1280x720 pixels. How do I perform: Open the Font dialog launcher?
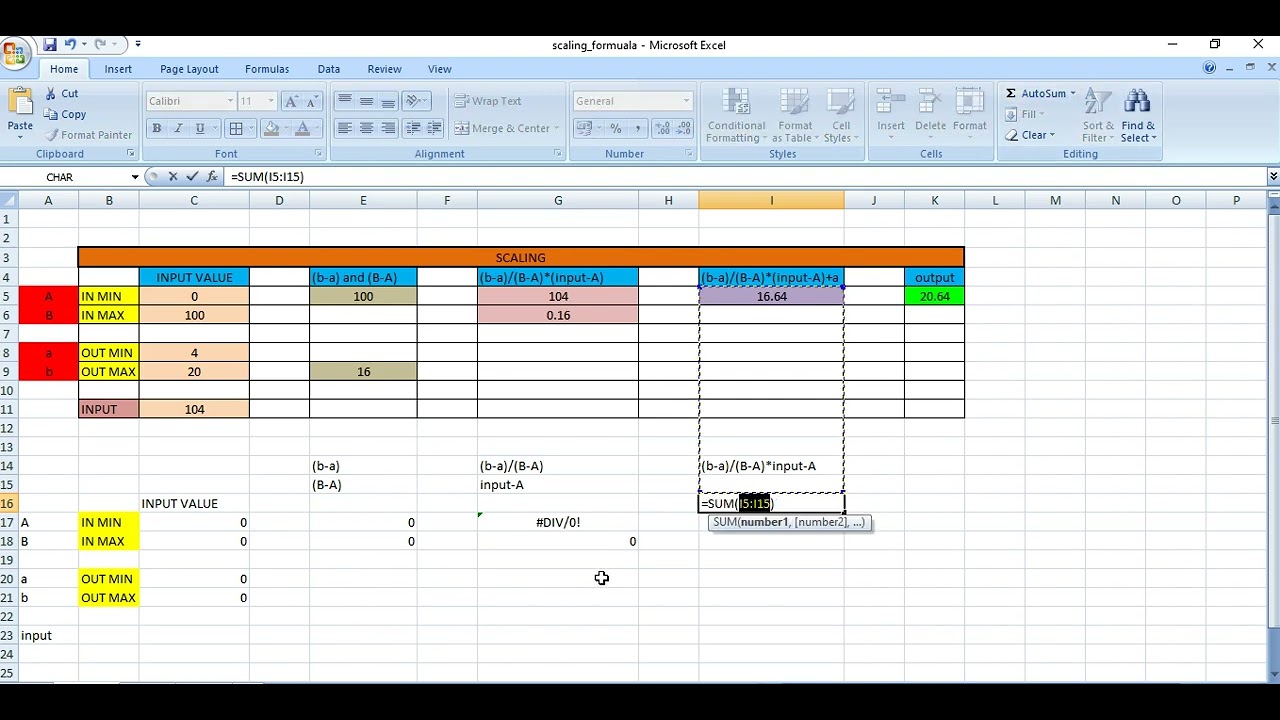pyautogui.click(x=318, y=154)
